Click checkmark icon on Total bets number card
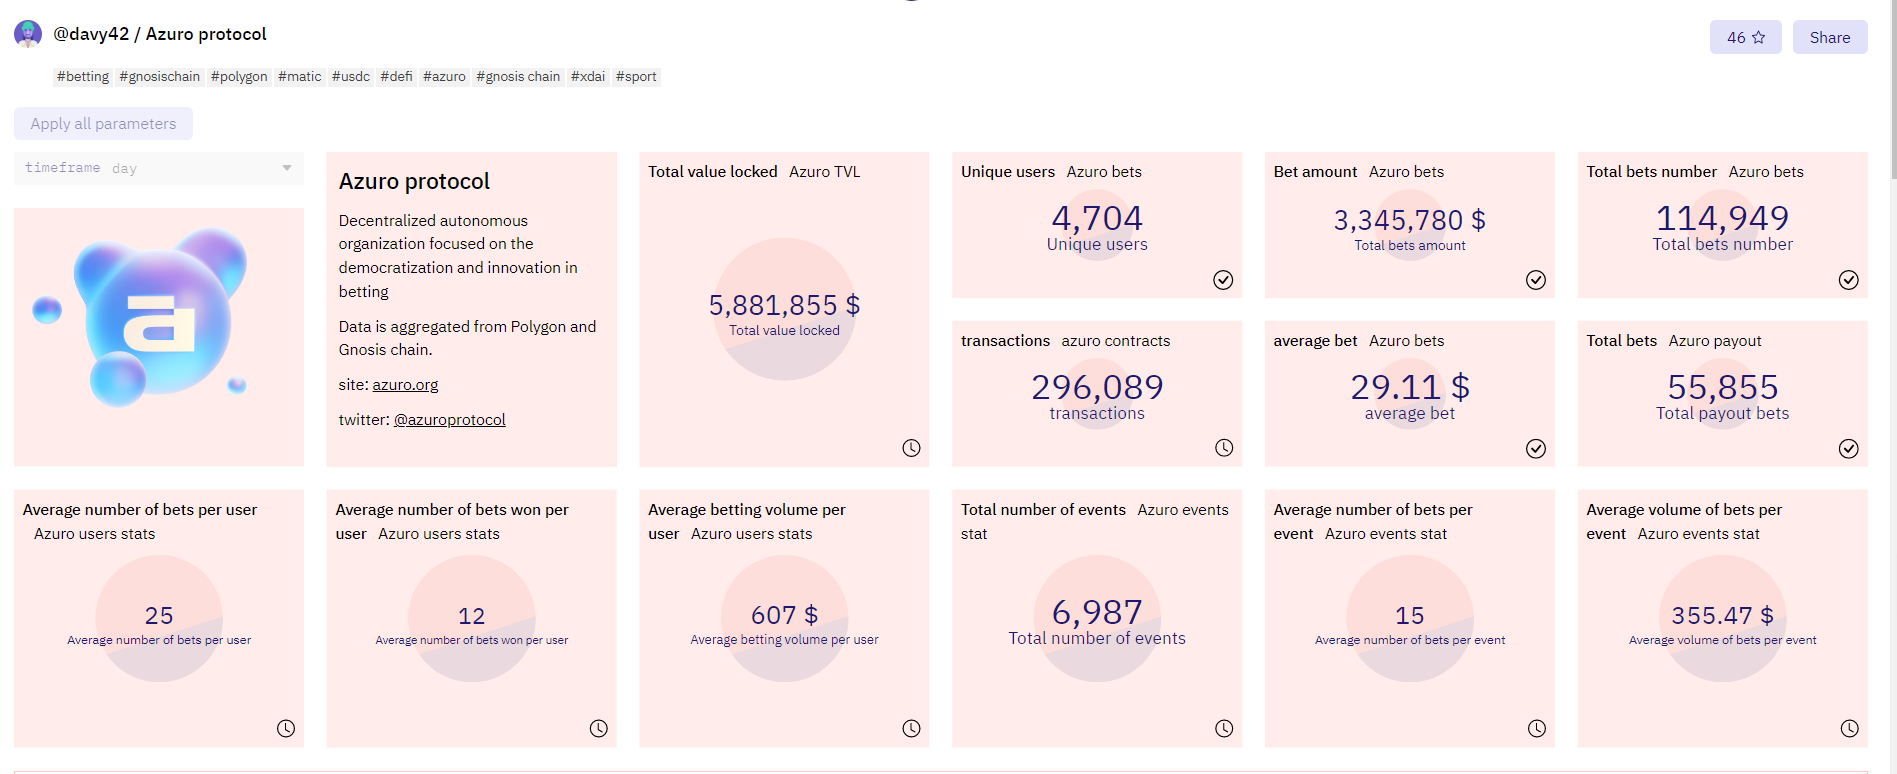The width and height of the screenshot is (1897, 774). coord(1849,280)
